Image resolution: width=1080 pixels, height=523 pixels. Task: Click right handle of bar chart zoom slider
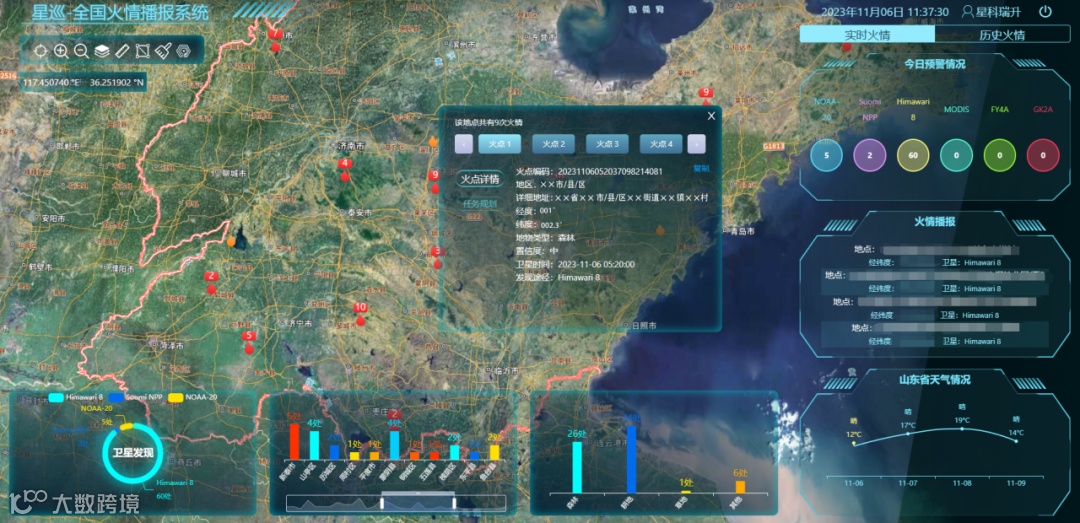click(x=454, y=503)
